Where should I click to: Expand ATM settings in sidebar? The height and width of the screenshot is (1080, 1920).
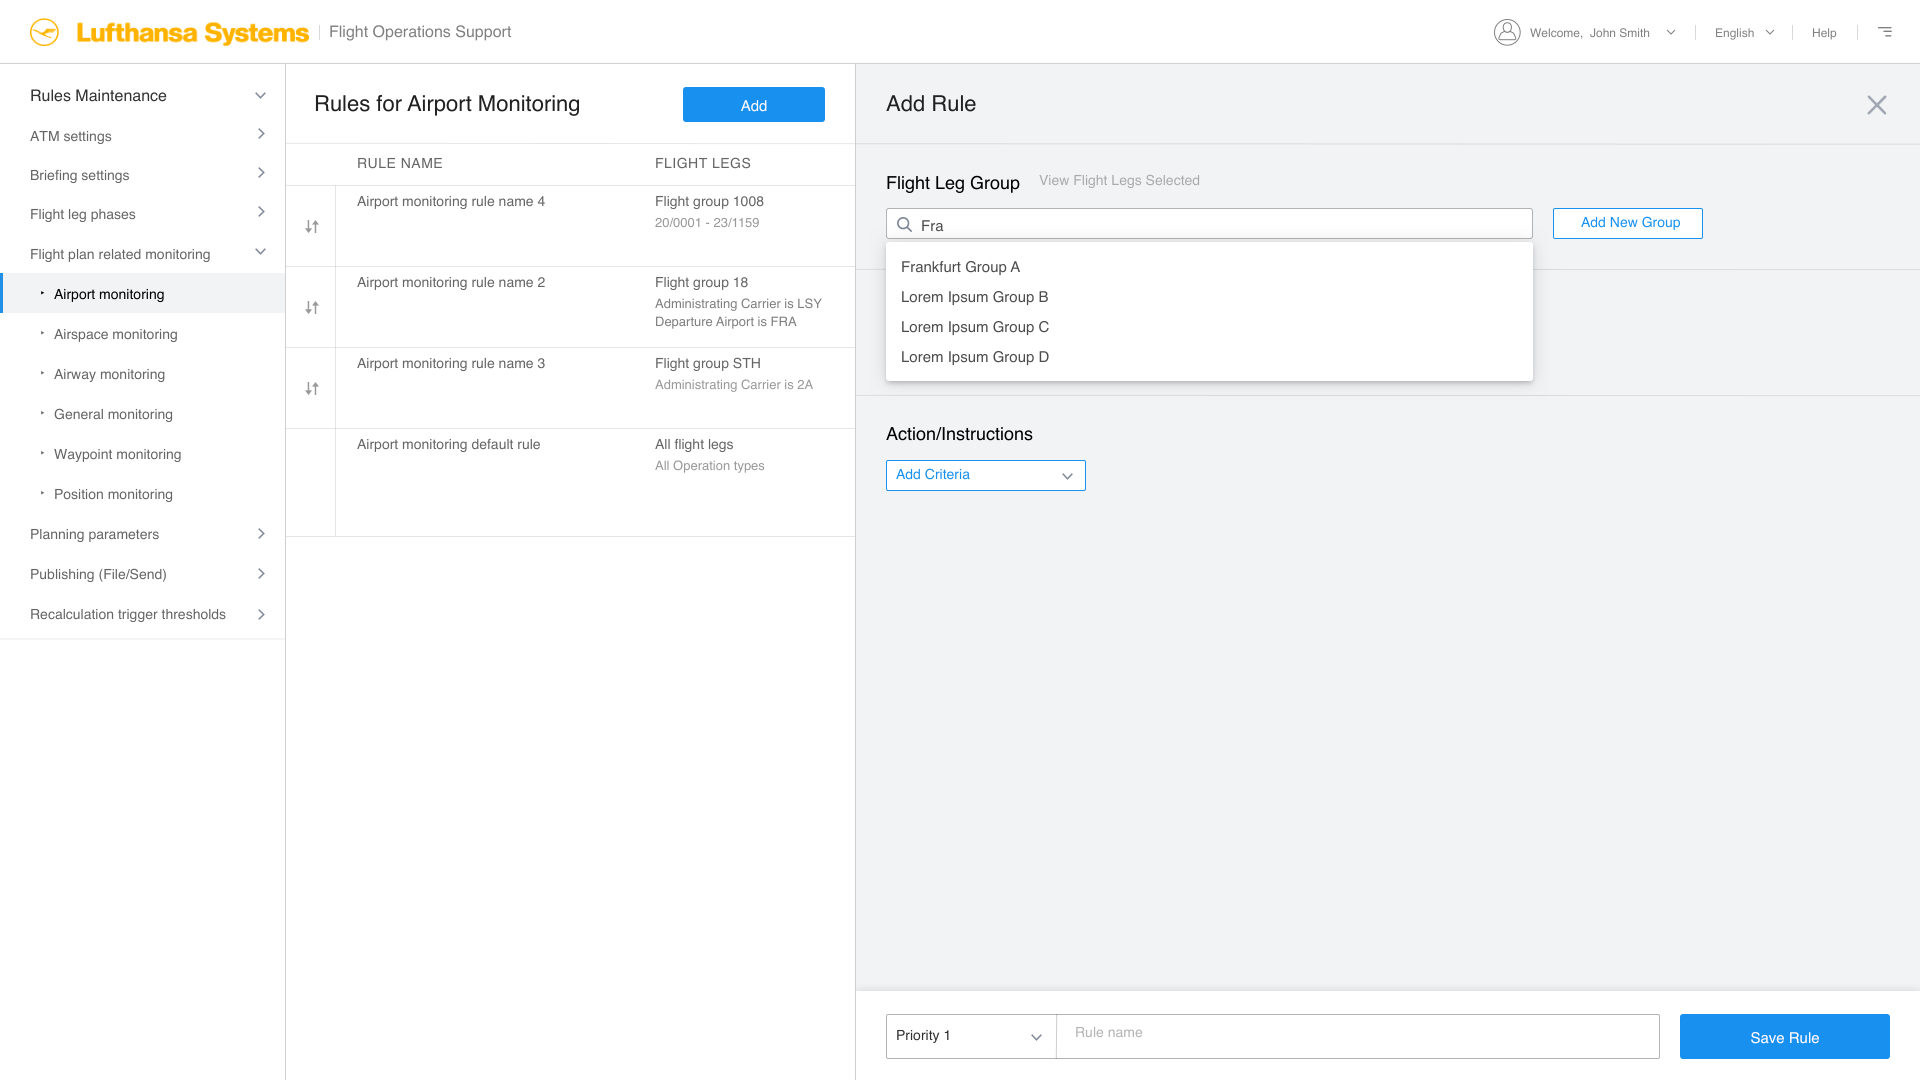261,134
